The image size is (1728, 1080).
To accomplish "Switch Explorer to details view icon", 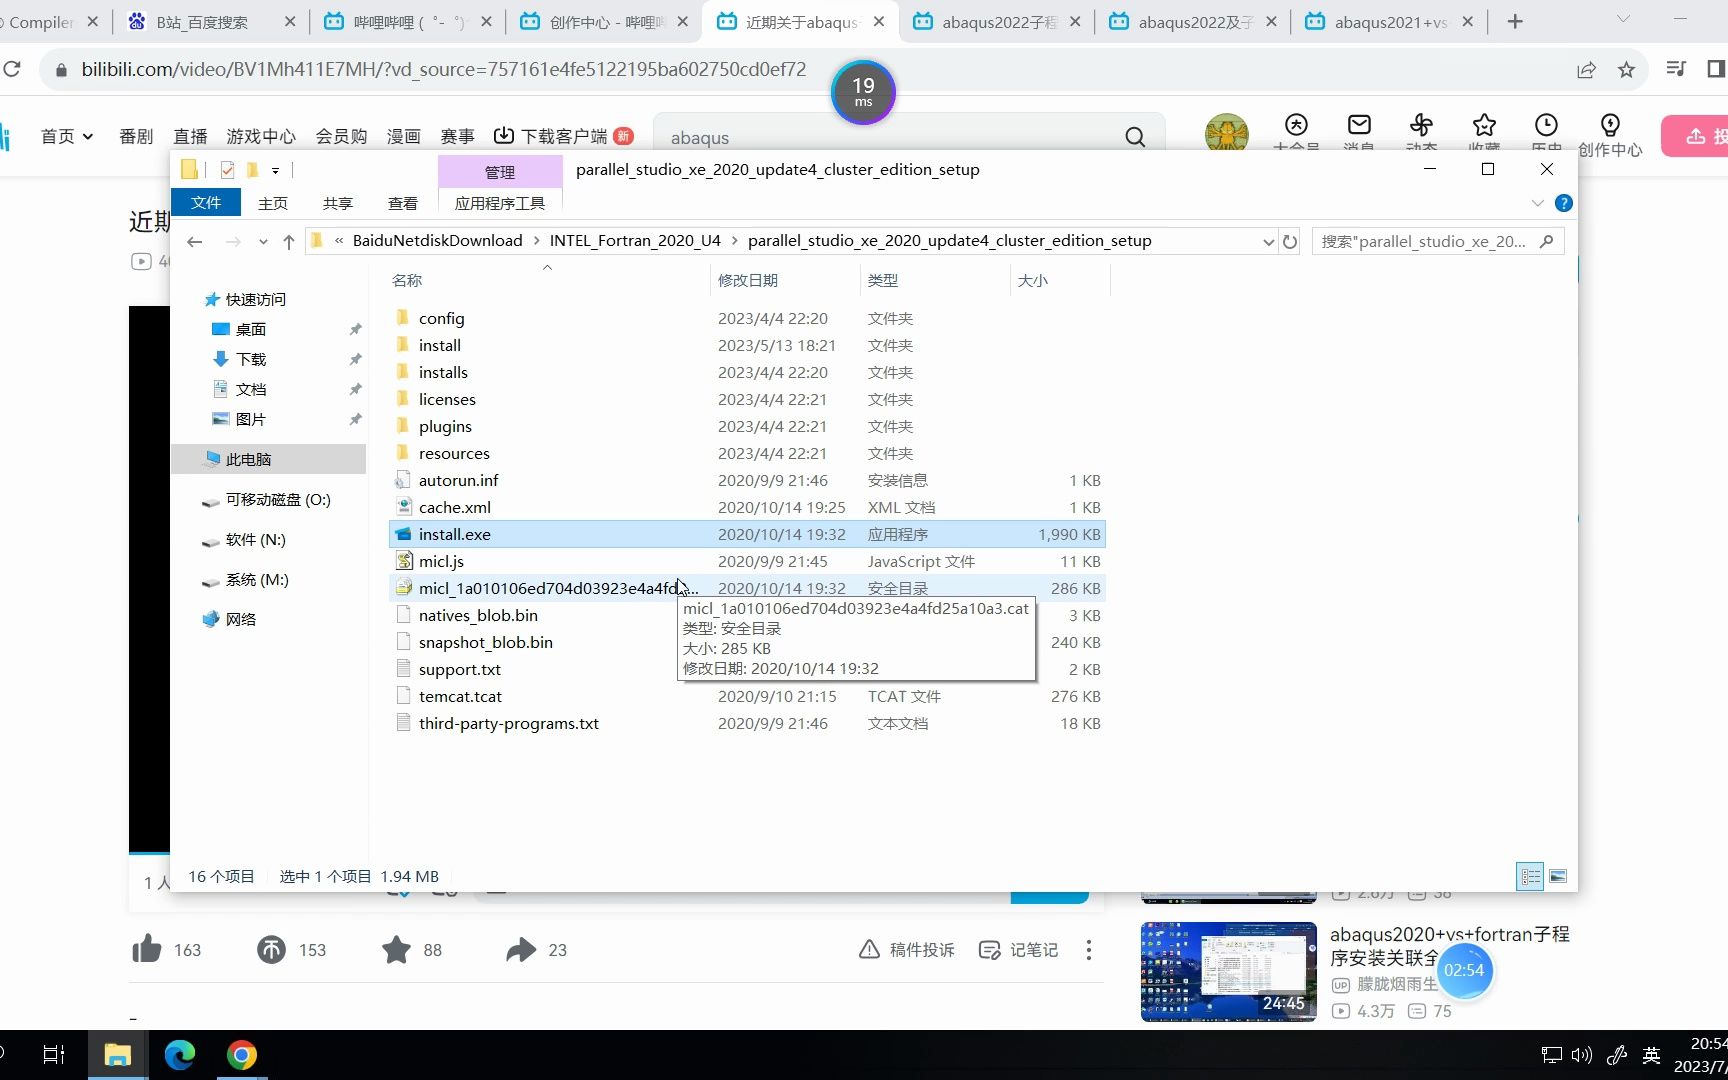I will (x=1530, y=877).
